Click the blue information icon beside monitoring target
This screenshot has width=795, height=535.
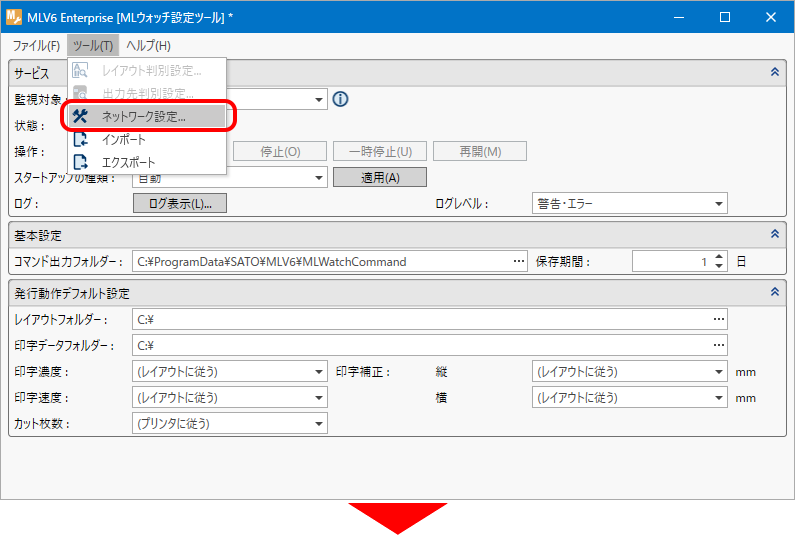coord(340,99)
